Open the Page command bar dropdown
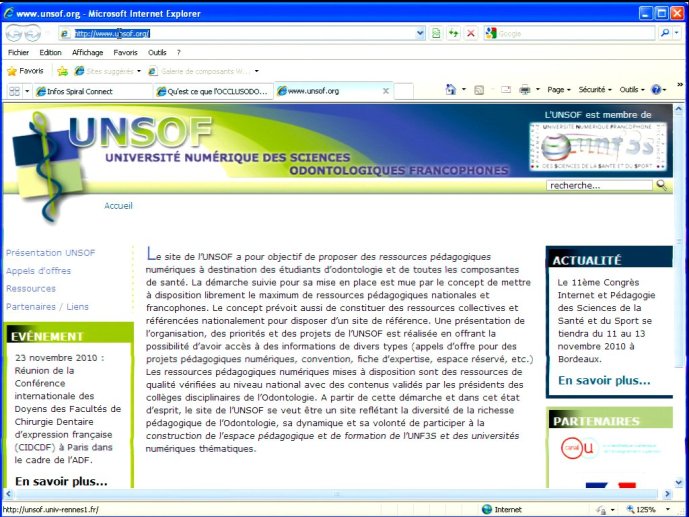The height and width of the screenshot is (517, 689). [x=559, y=90]
